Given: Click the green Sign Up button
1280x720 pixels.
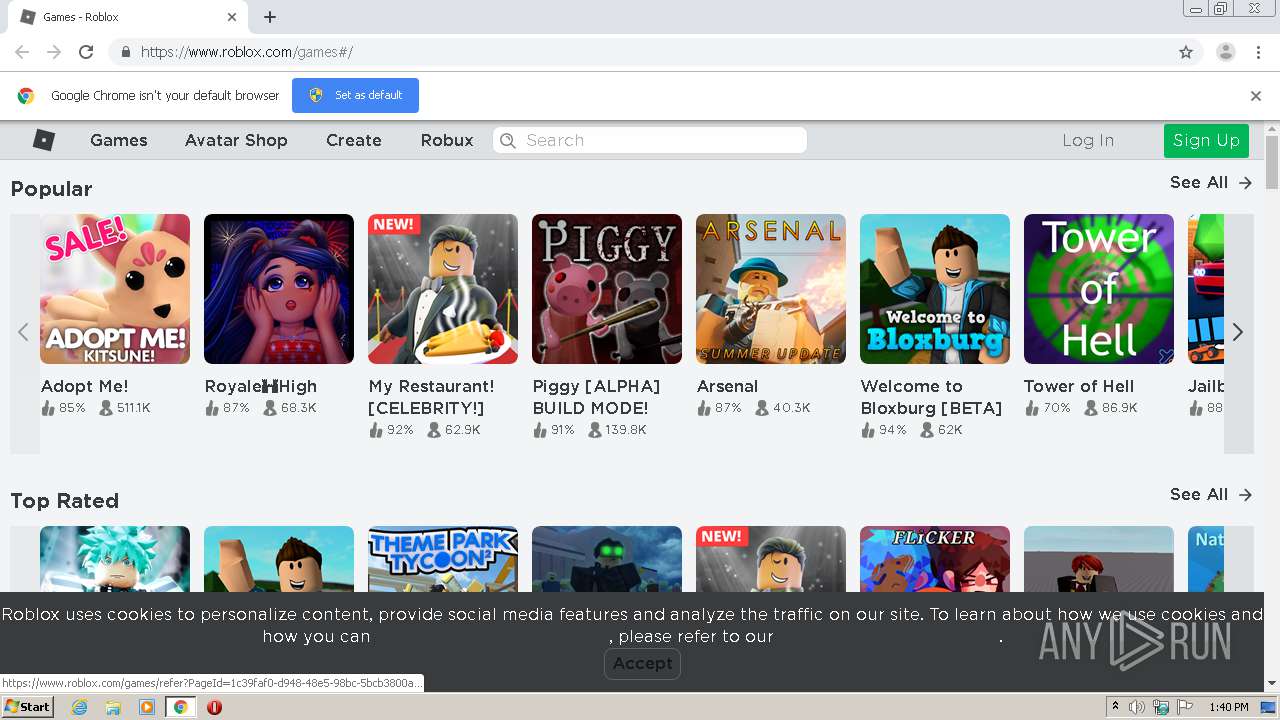Looking at the screenshot, I should point(1206,140).
